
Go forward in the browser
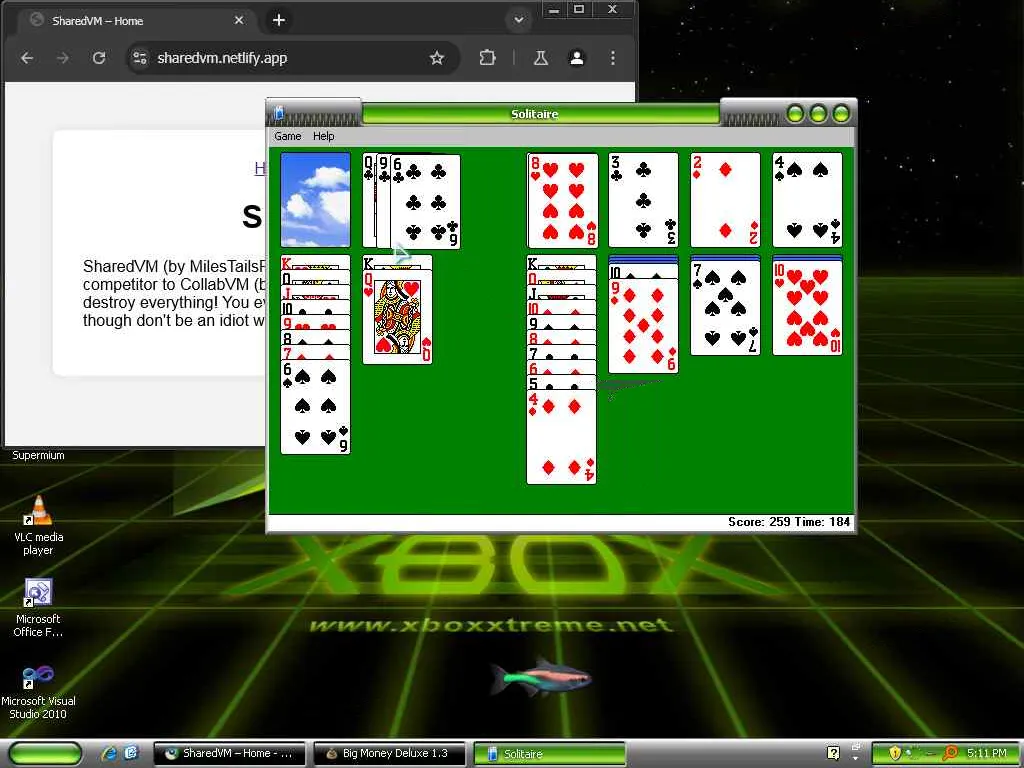coord(63,58)
